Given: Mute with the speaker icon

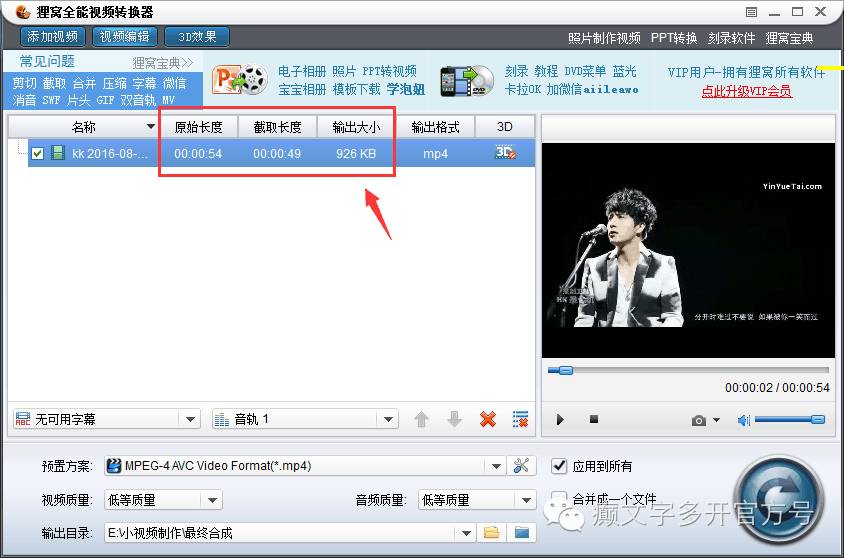Looking at the screenshot, I should (744, 420).
